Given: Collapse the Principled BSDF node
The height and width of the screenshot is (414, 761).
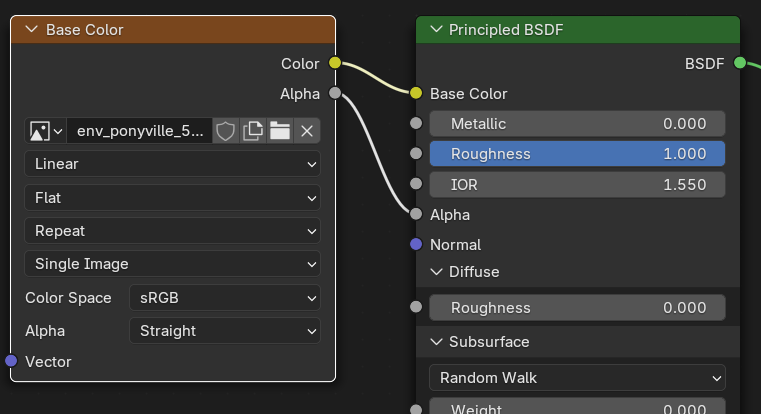Looking at the screenshot, I should (436, 30).
